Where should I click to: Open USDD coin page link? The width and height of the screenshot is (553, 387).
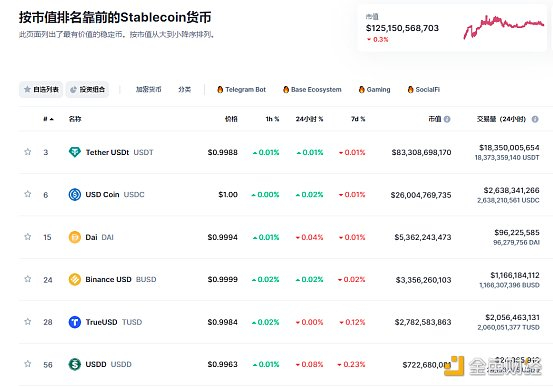108,364
